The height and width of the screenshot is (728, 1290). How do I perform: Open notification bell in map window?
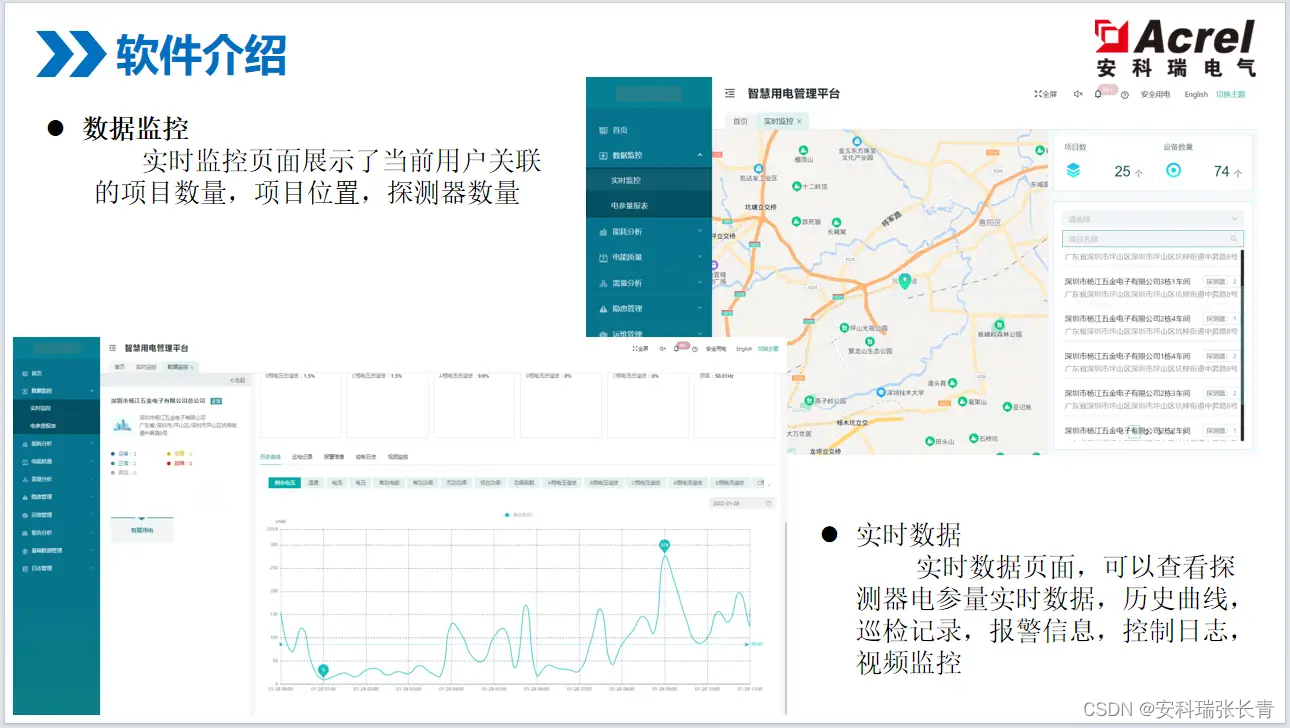(x=1098, y=94)
